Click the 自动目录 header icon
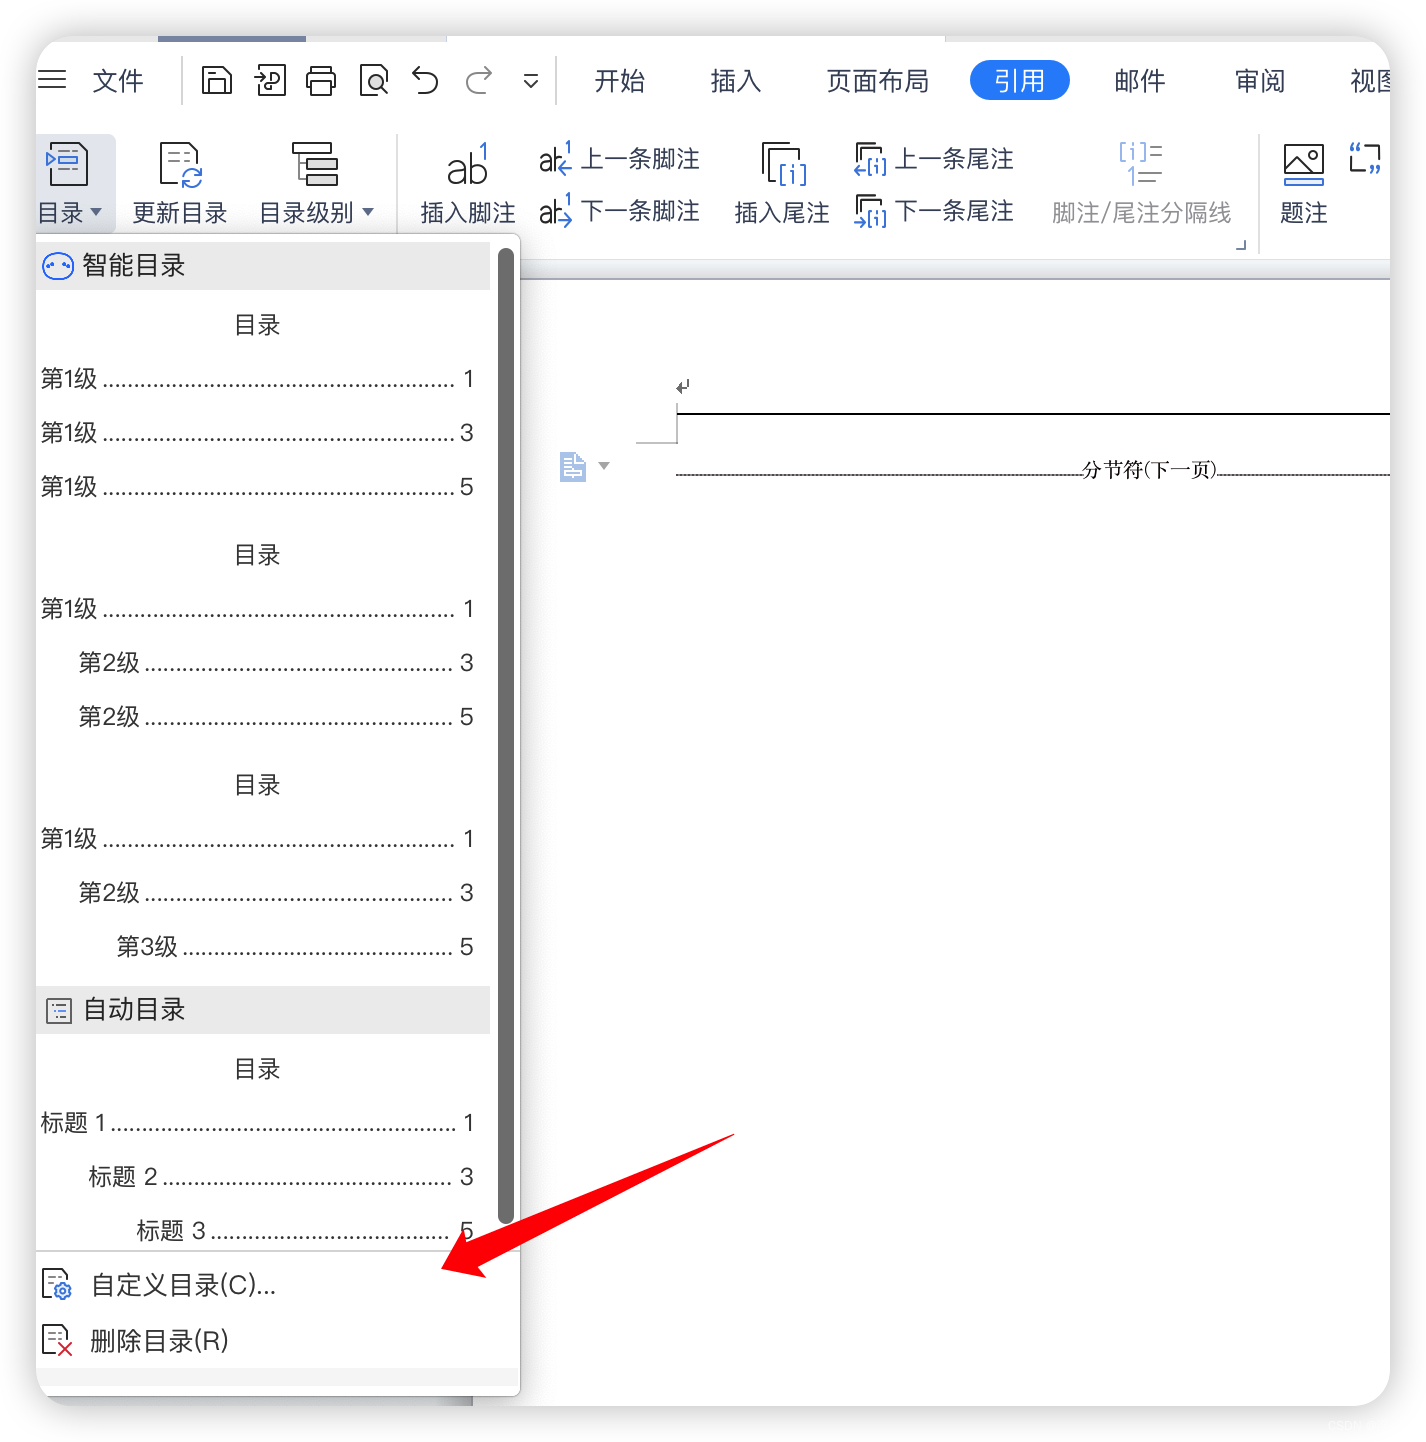The width and height of the screenshot is (1426, 1442). pyautogui.click(x=59, y=1011)
